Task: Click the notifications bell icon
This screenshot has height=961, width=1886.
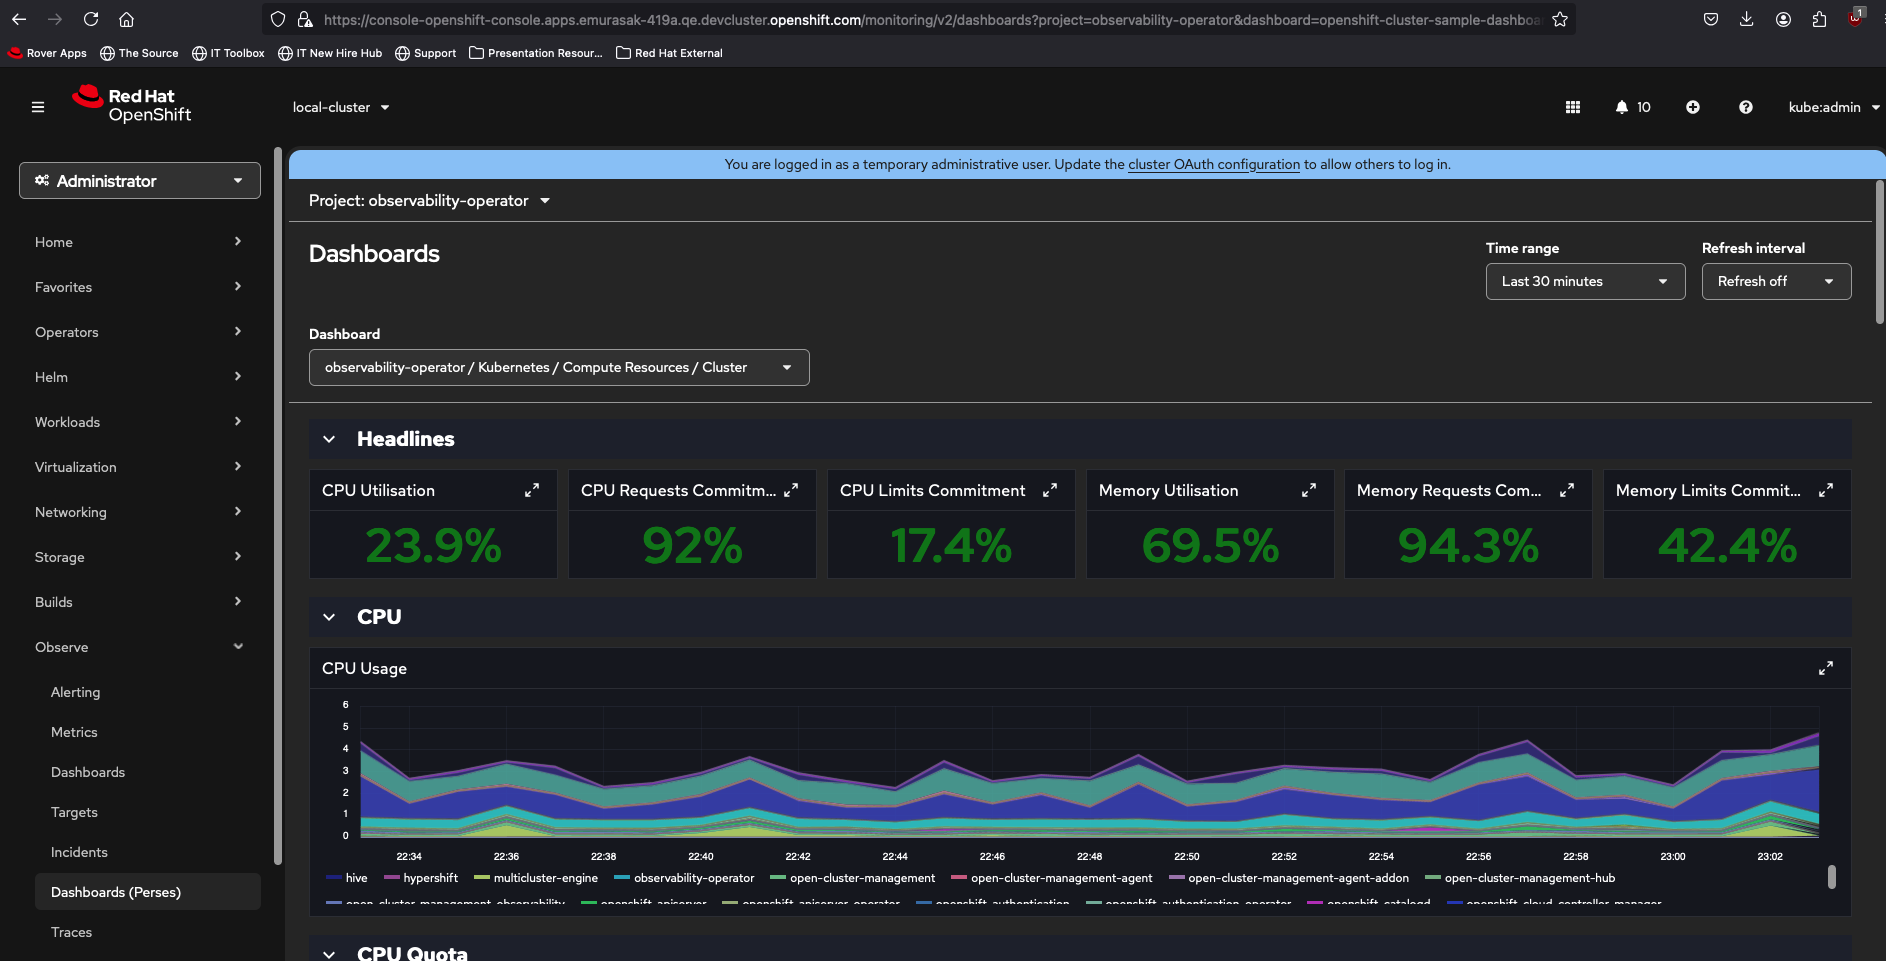Action: (x=1621, y=107)
